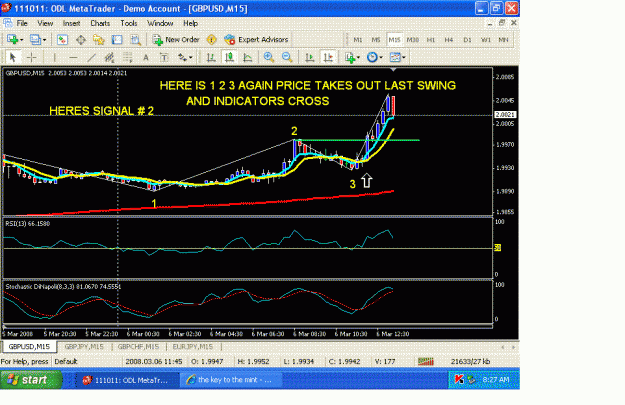Viewport: 625px width, 405px height.
Task: Open the Navigator folder-star icon
Action: point(98,39)
